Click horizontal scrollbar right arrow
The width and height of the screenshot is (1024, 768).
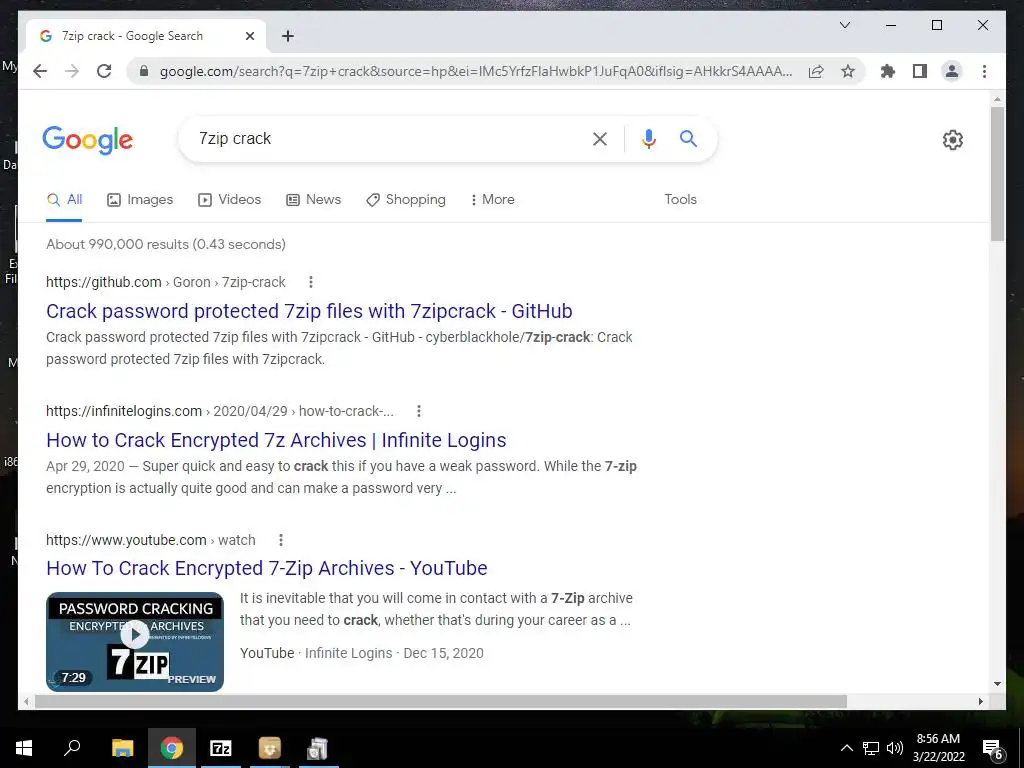[981, 701]
